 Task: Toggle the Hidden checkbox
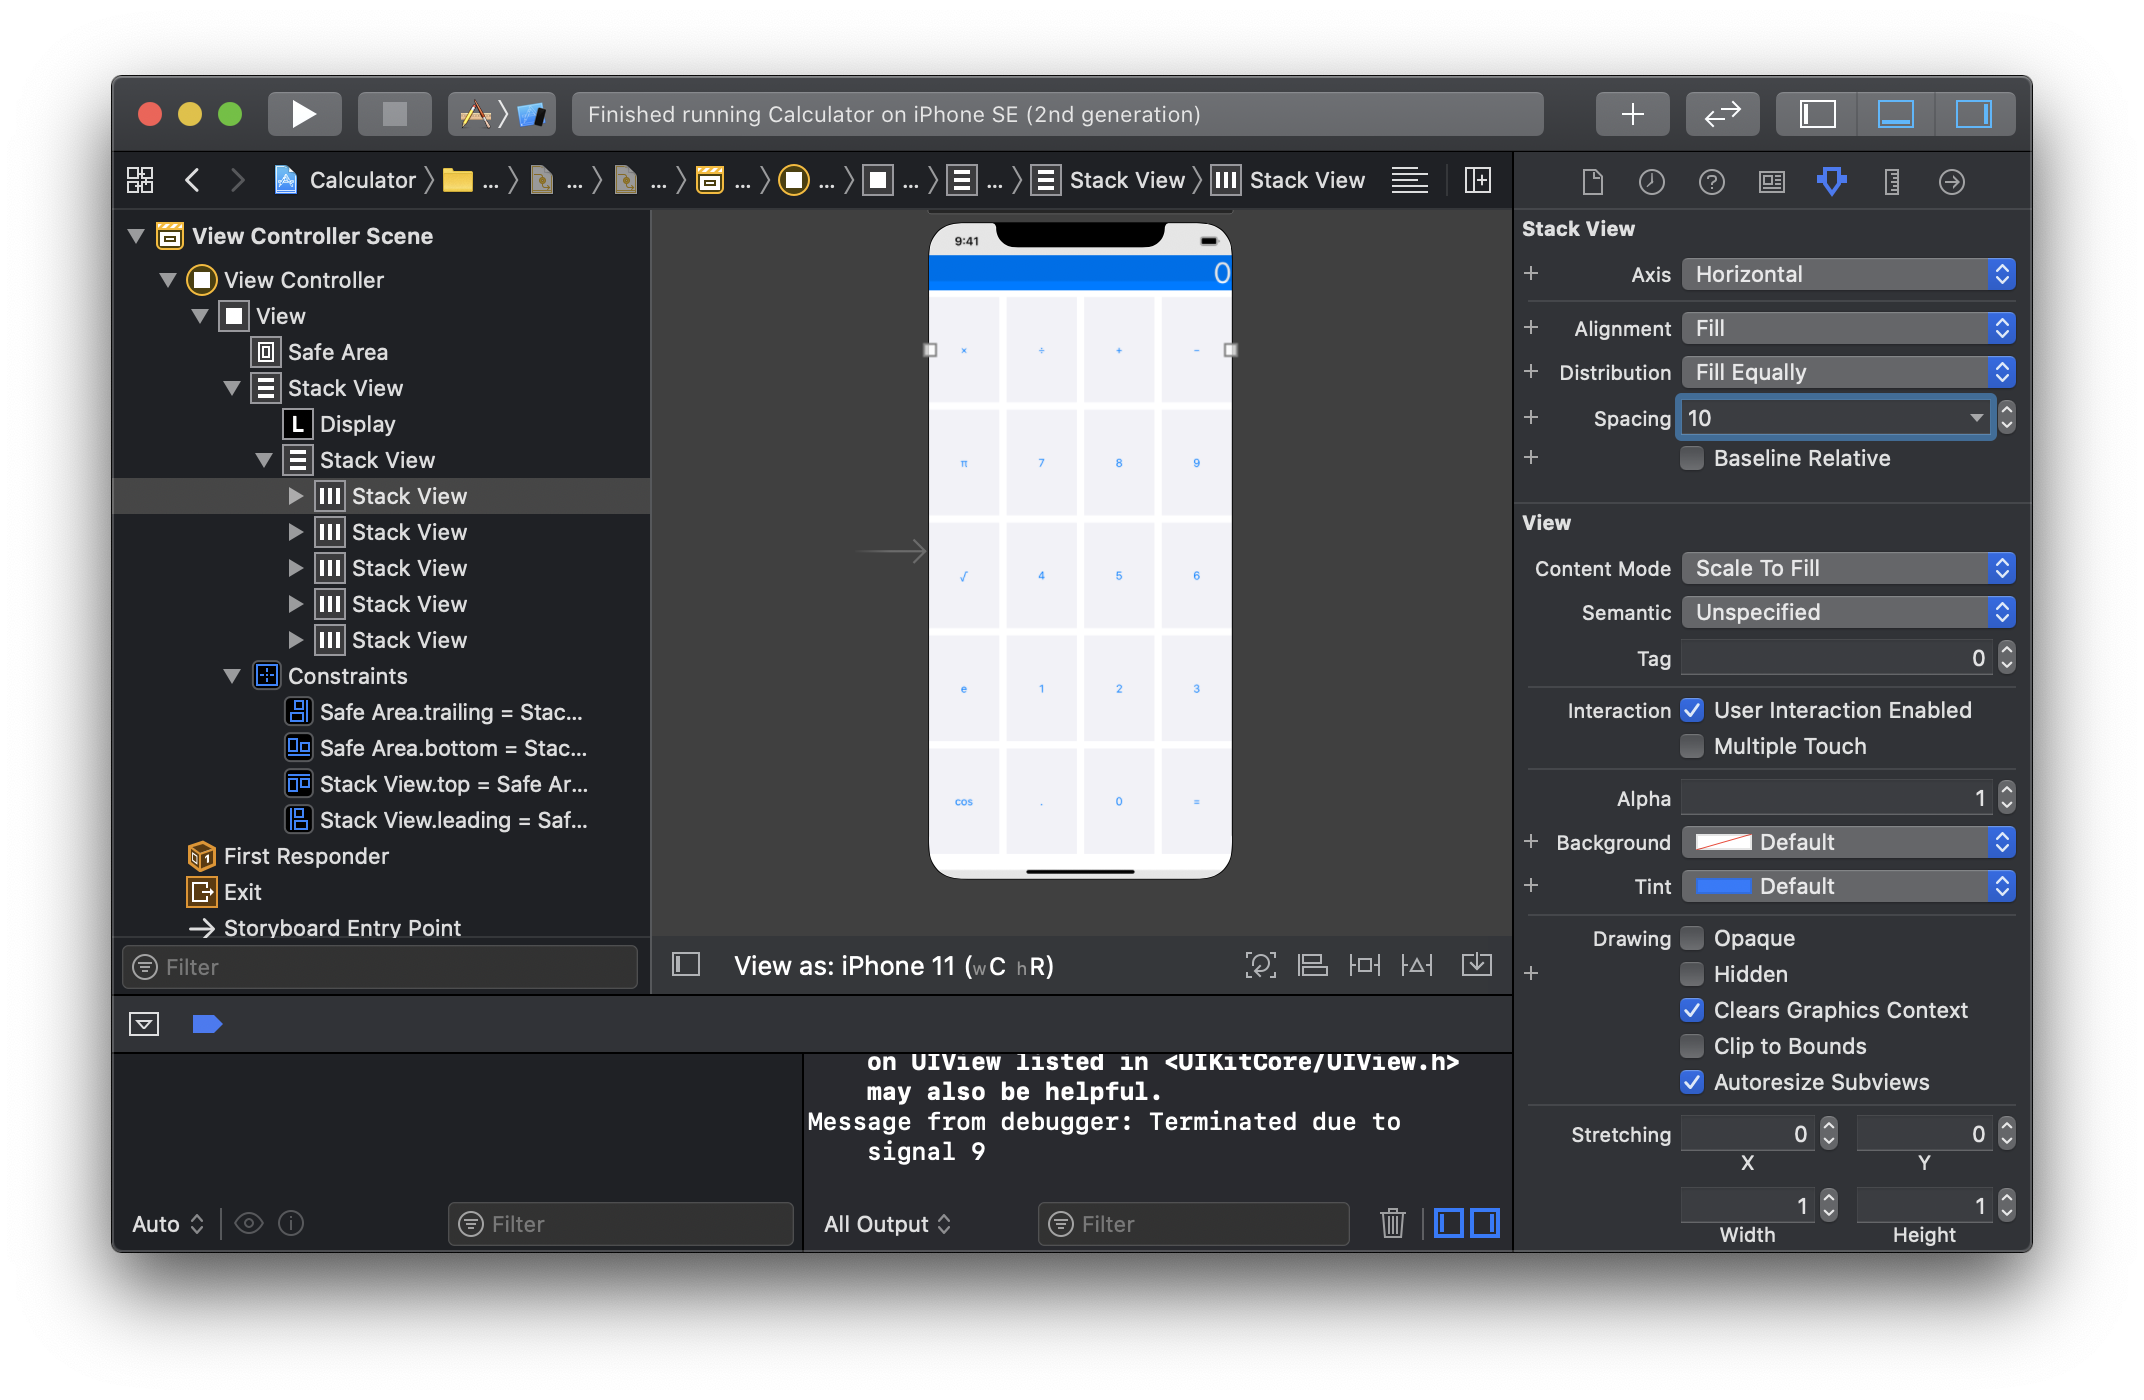coord(1692,974)
